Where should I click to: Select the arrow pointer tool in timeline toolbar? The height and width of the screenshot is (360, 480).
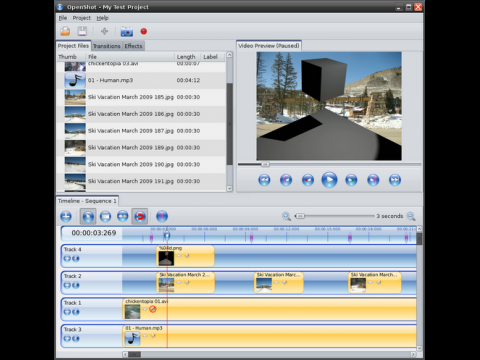point(88,216)
